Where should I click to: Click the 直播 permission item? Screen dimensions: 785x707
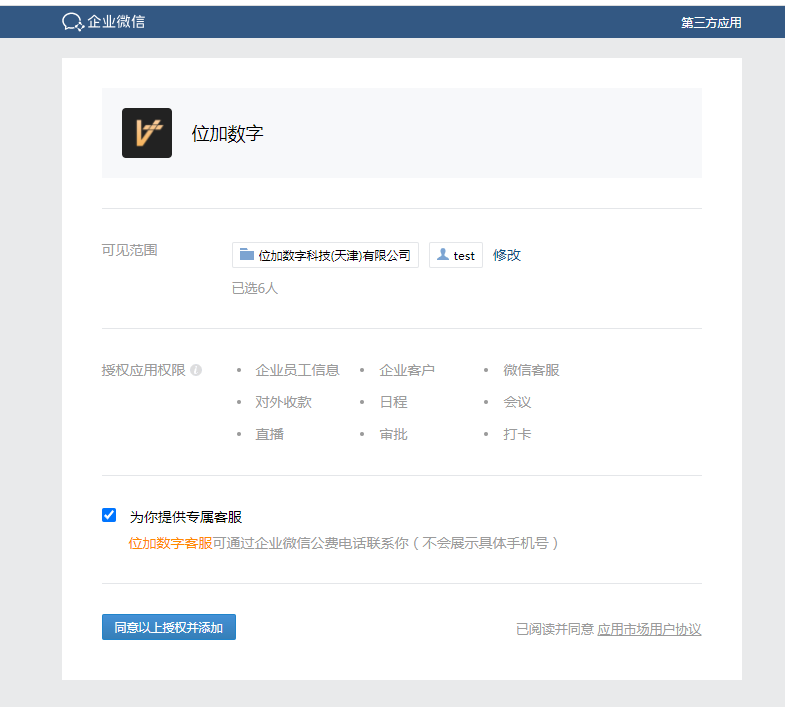269,434
